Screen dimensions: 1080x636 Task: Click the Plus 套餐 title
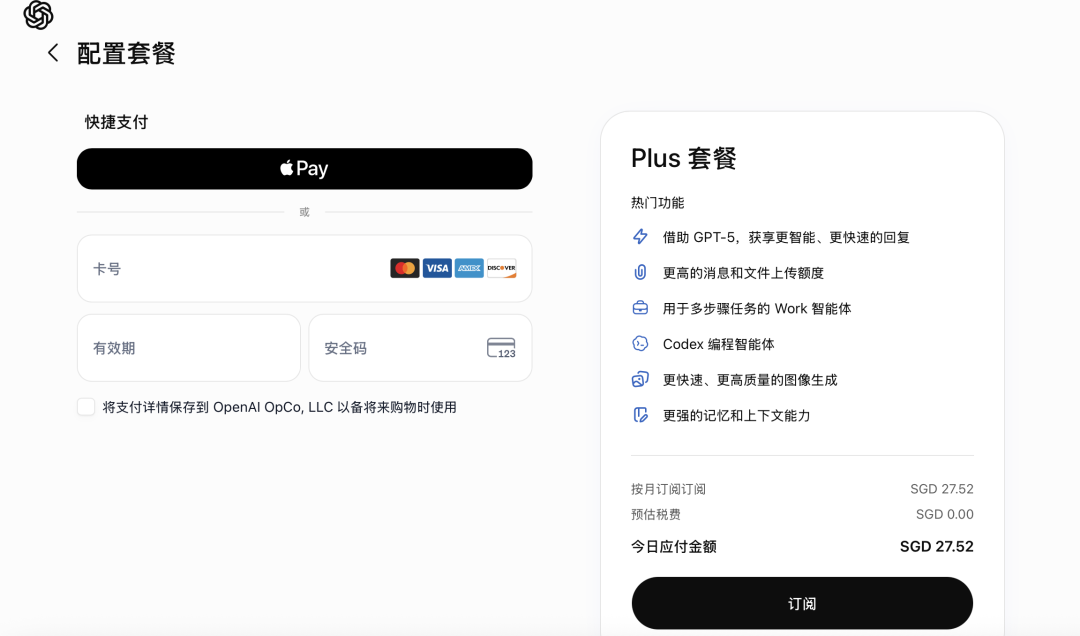tap(684, 158)
